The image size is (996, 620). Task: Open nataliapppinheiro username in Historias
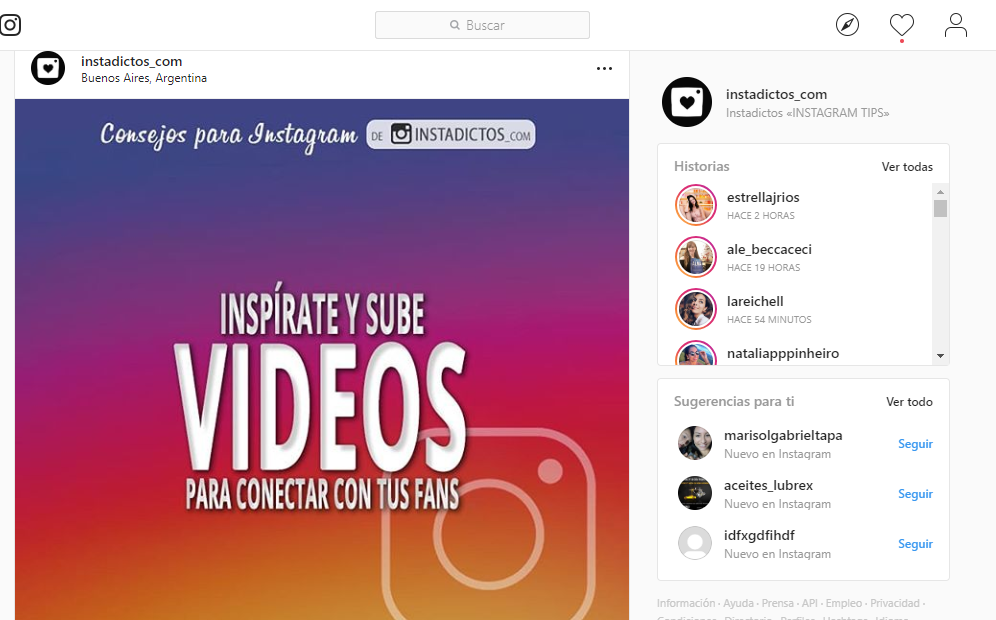(x=783, y=354)
